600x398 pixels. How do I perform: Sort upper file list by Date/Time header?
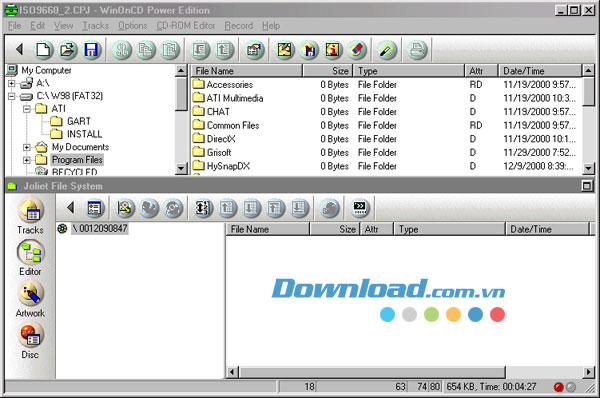point(540,71)
